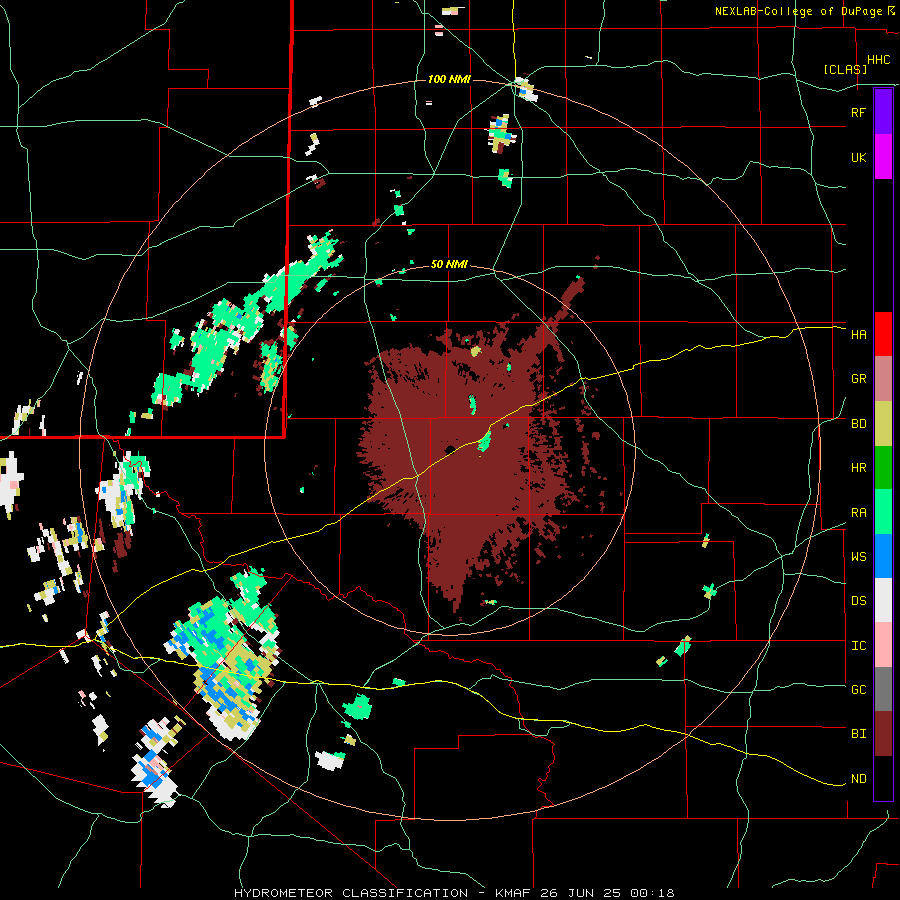Select the 'BD' legend label
Image resolution: width=900 pixels, height=900 pixels.
858,424
